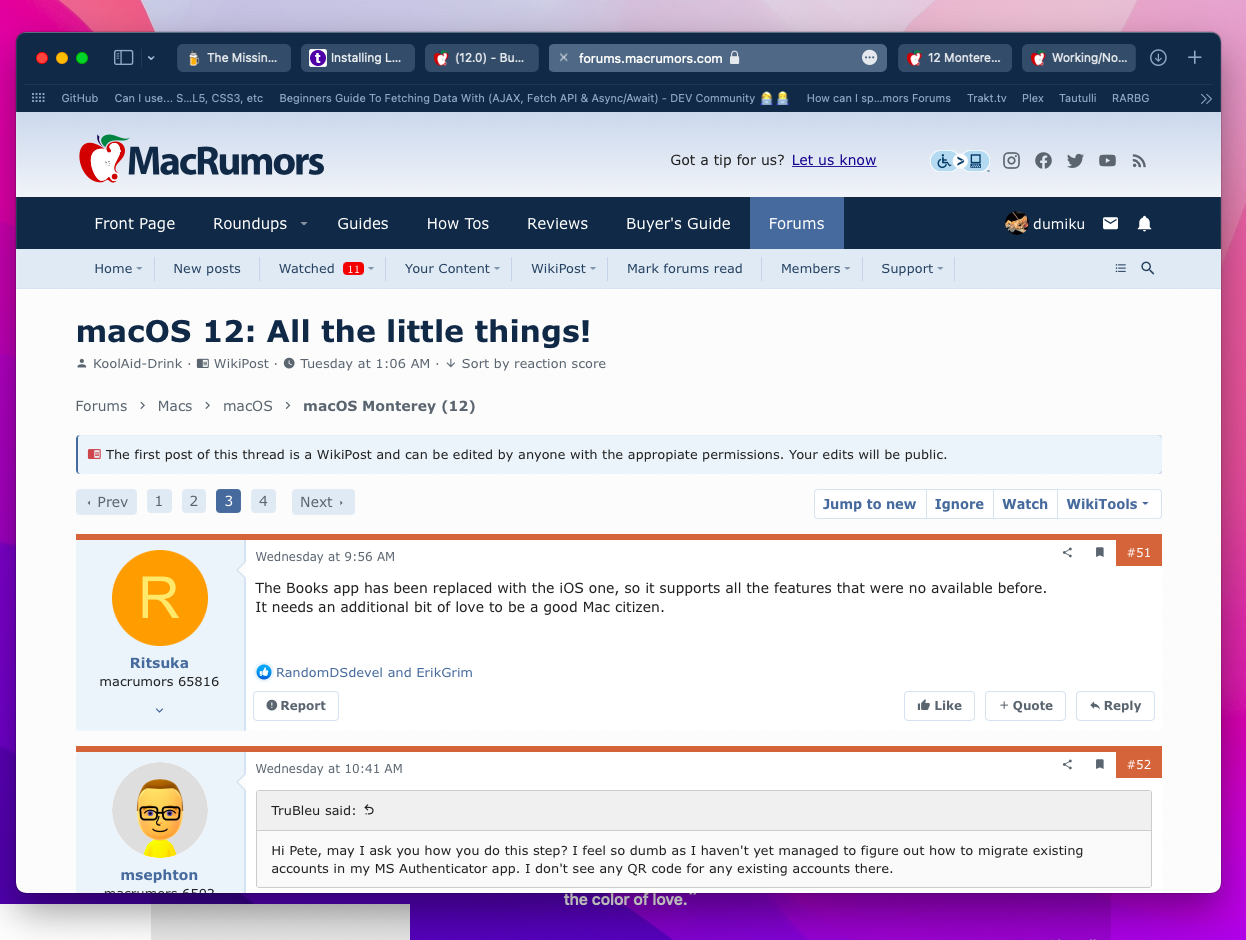Click Mark forums read
1246x940 pixels.
click(x=685, y=268)
